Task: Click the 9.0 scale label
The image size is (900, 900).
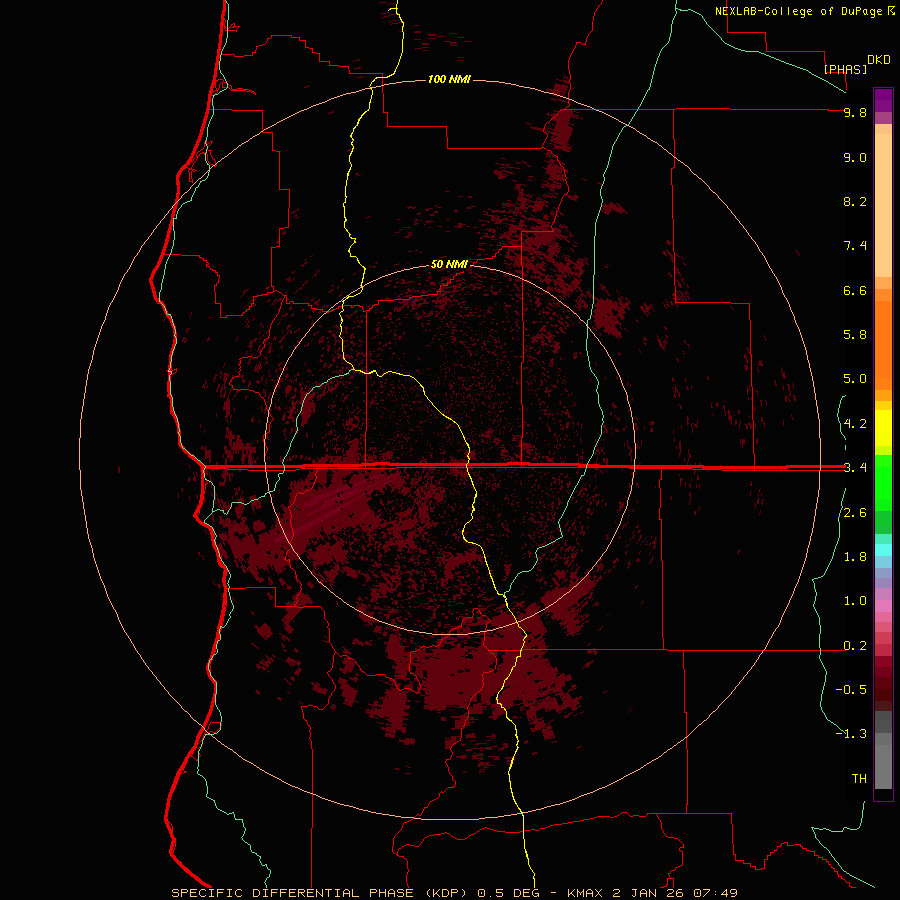Action: coord(855,157)
